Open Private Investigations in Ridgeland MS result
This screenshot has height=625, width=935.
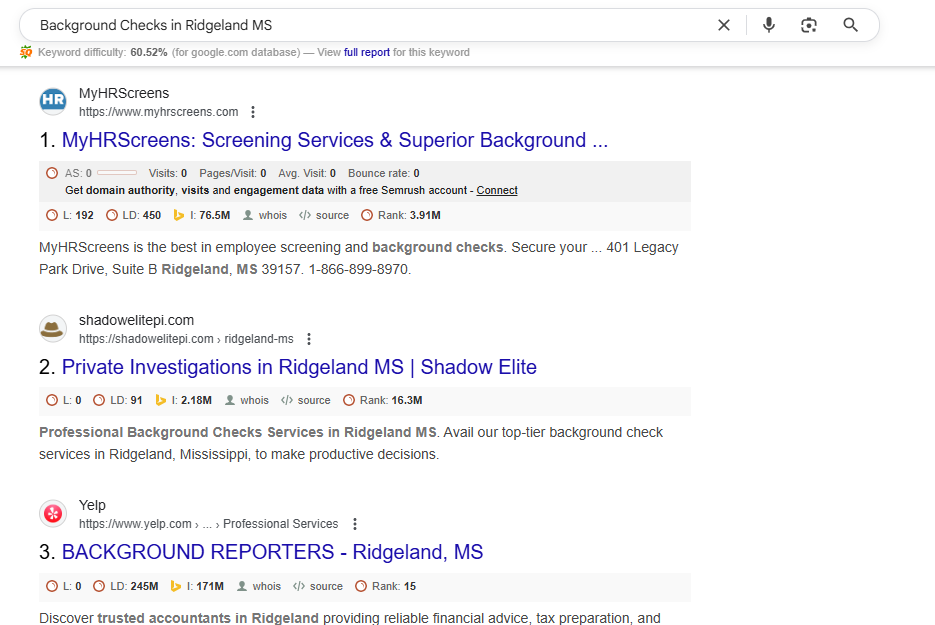pos(299,367)
